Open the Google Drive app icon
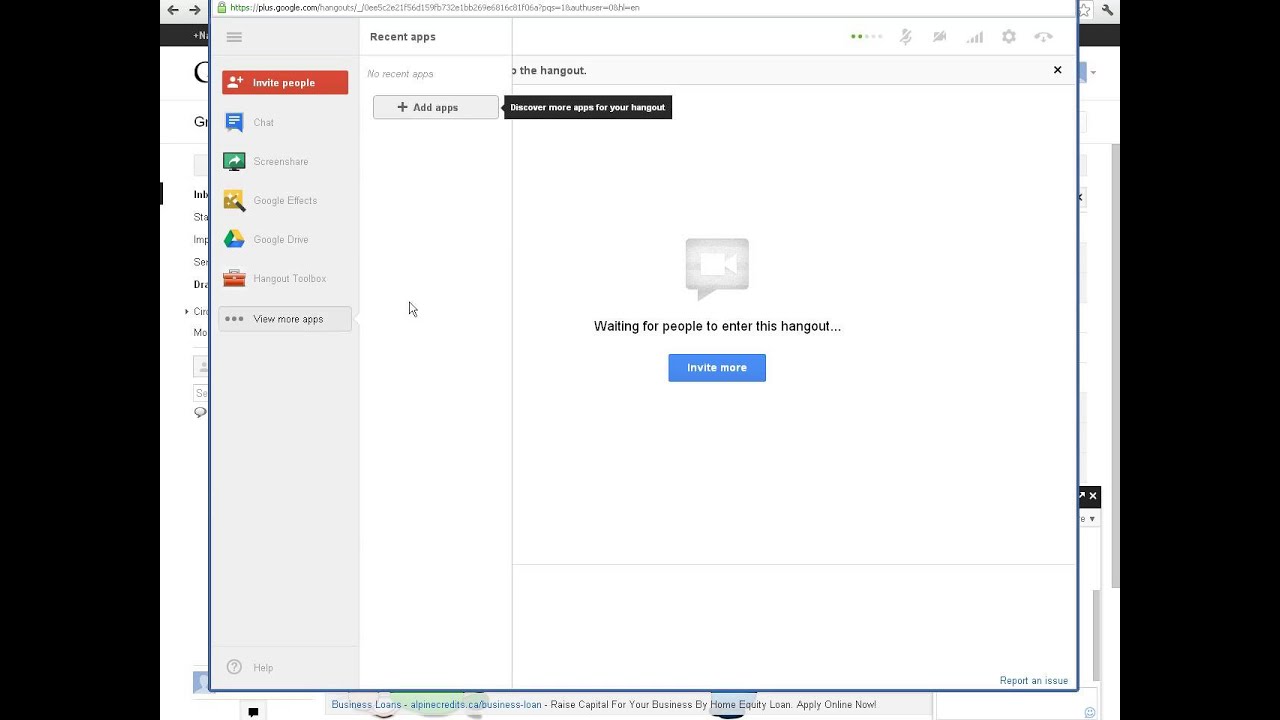 234,239
